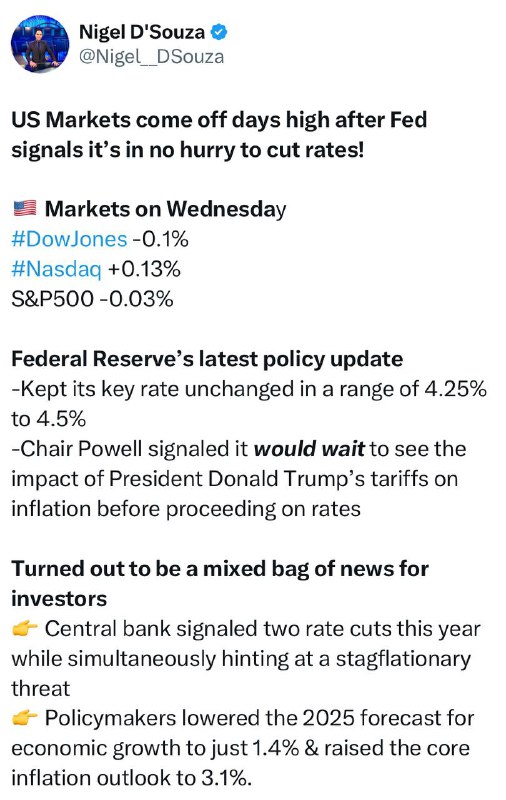
Task: Click the 'Turned out to be a mixed bag' heading
Action: [220, 584]
